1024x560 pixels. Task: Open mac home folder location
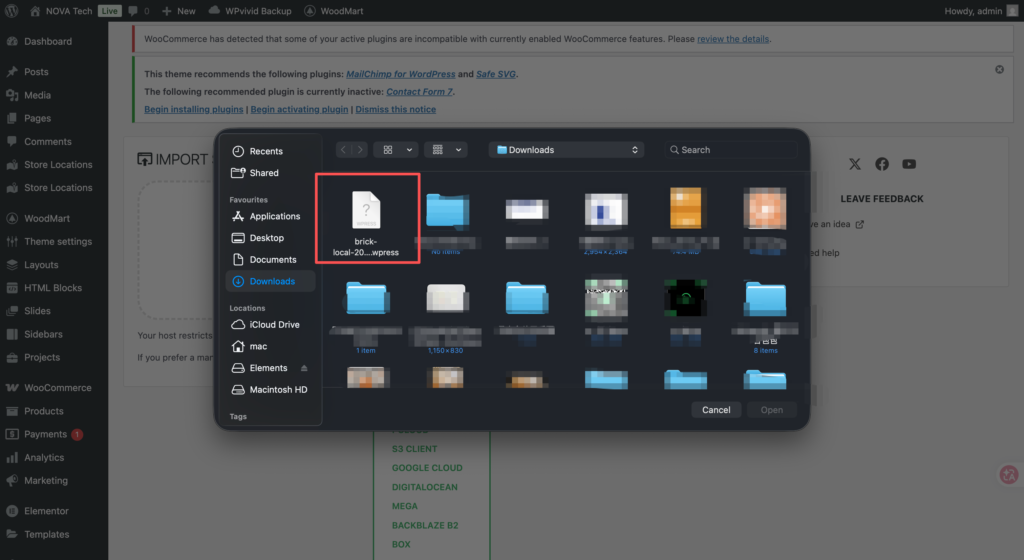[x=249, y=346]
